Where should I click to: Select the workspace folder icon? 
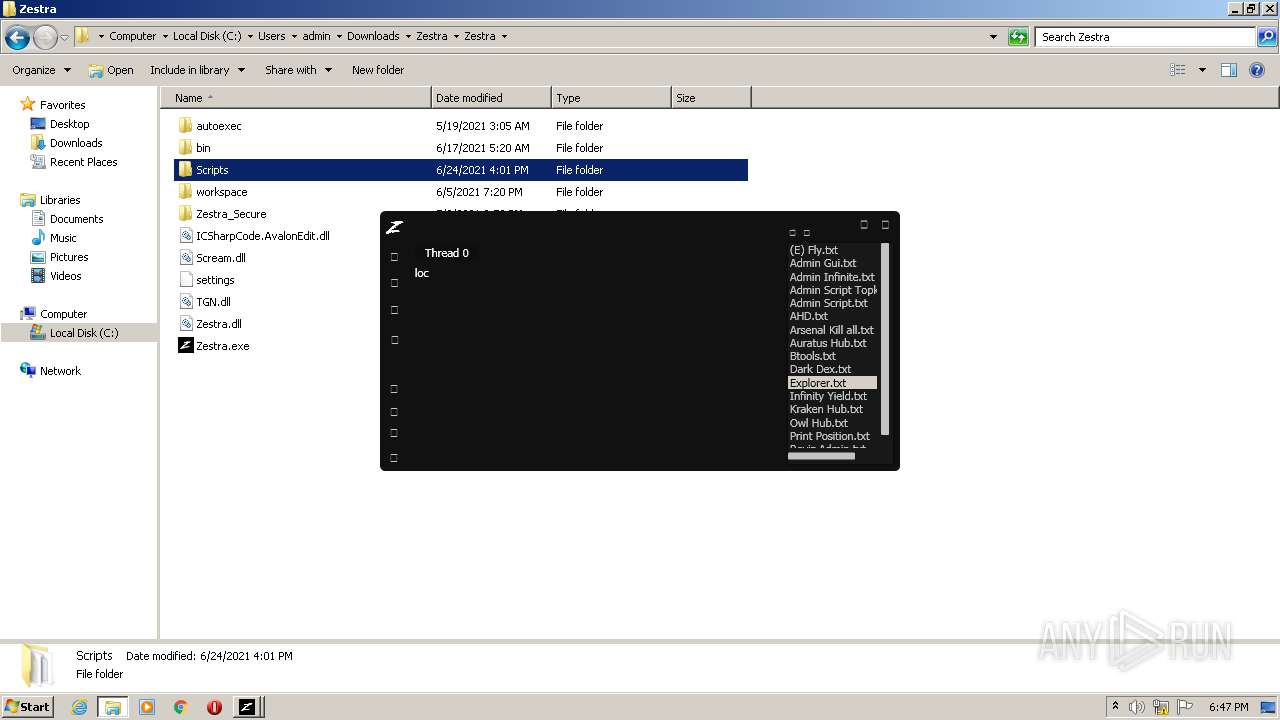point(185,192)
